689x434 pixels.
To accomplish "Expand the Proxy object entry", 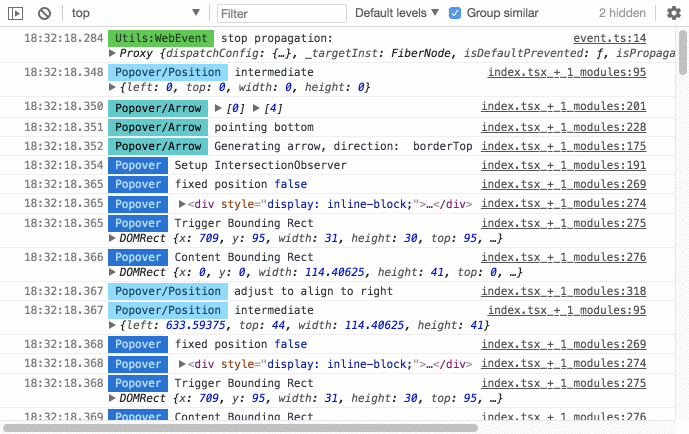I will coord(112,53).
